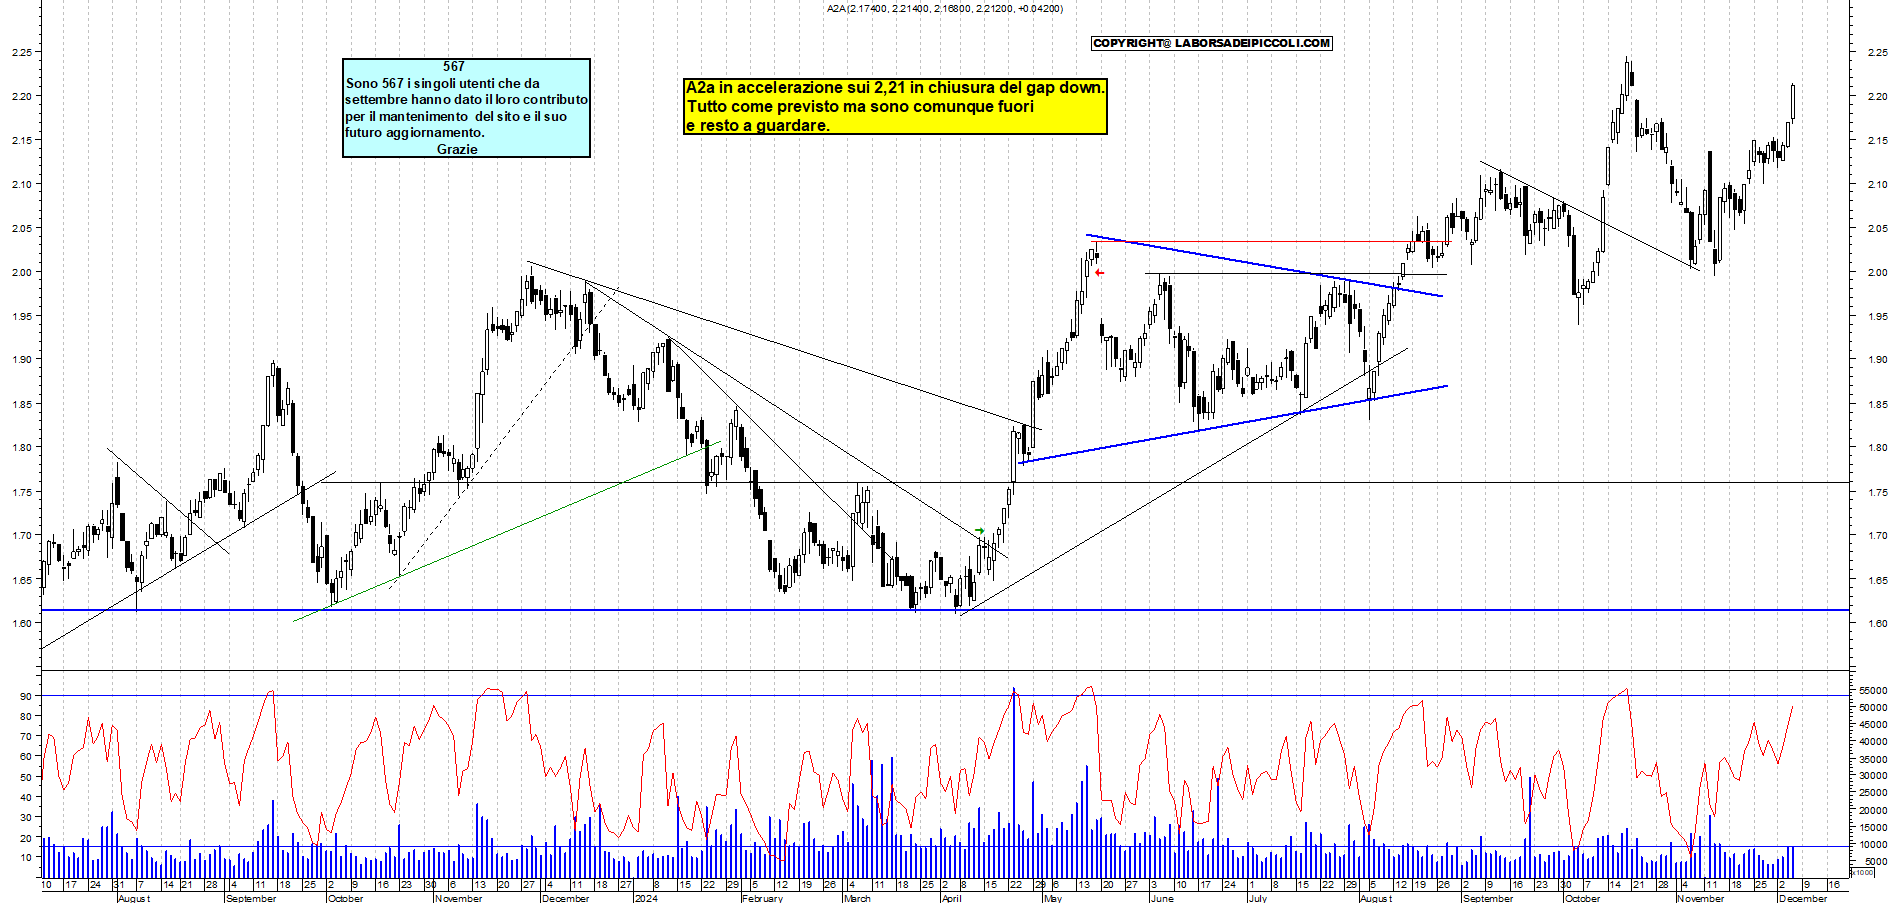1890x903 pixels.
Task: Click the 45000 volume scale label
Action: 1873,724
